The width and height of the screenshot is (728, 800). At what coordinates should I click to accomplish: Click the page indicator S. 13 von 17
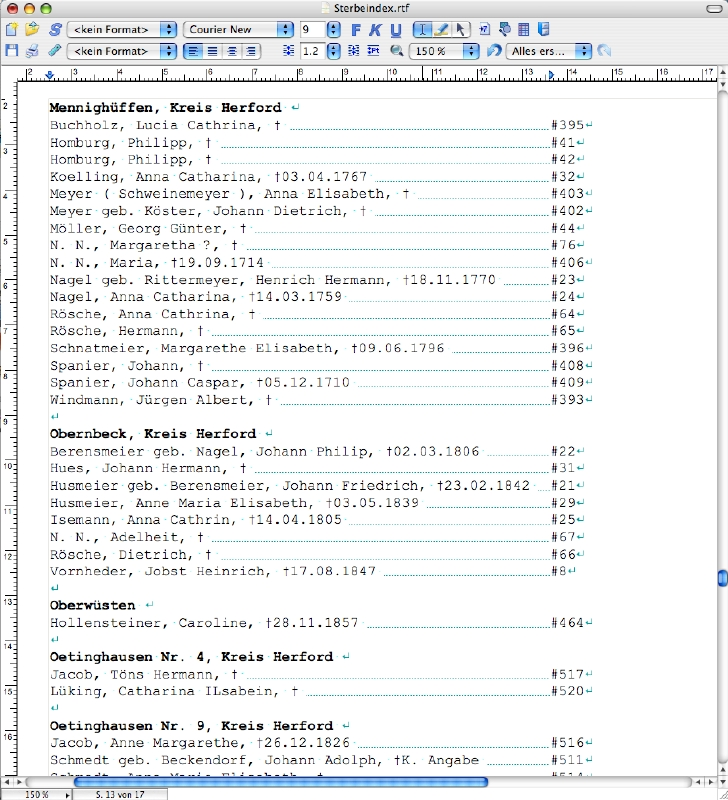[117, 794]
